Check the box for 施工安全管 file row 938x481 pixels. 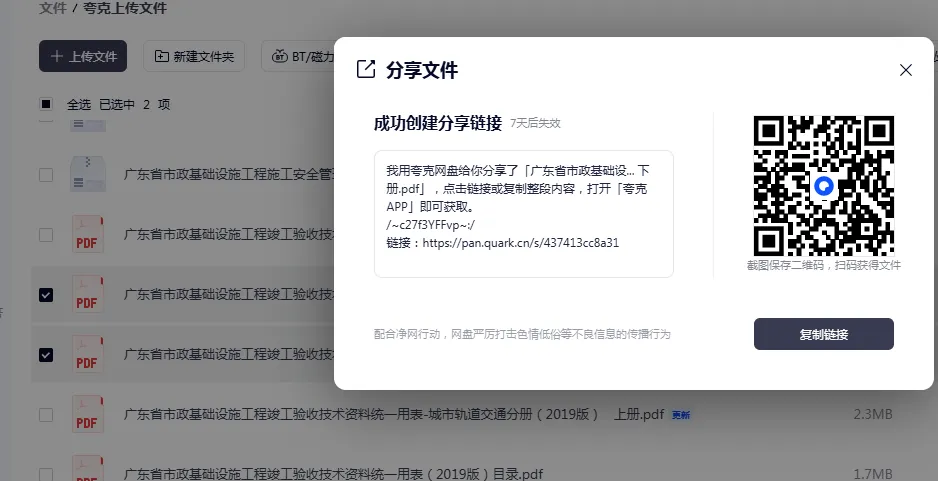pos(46,175)
